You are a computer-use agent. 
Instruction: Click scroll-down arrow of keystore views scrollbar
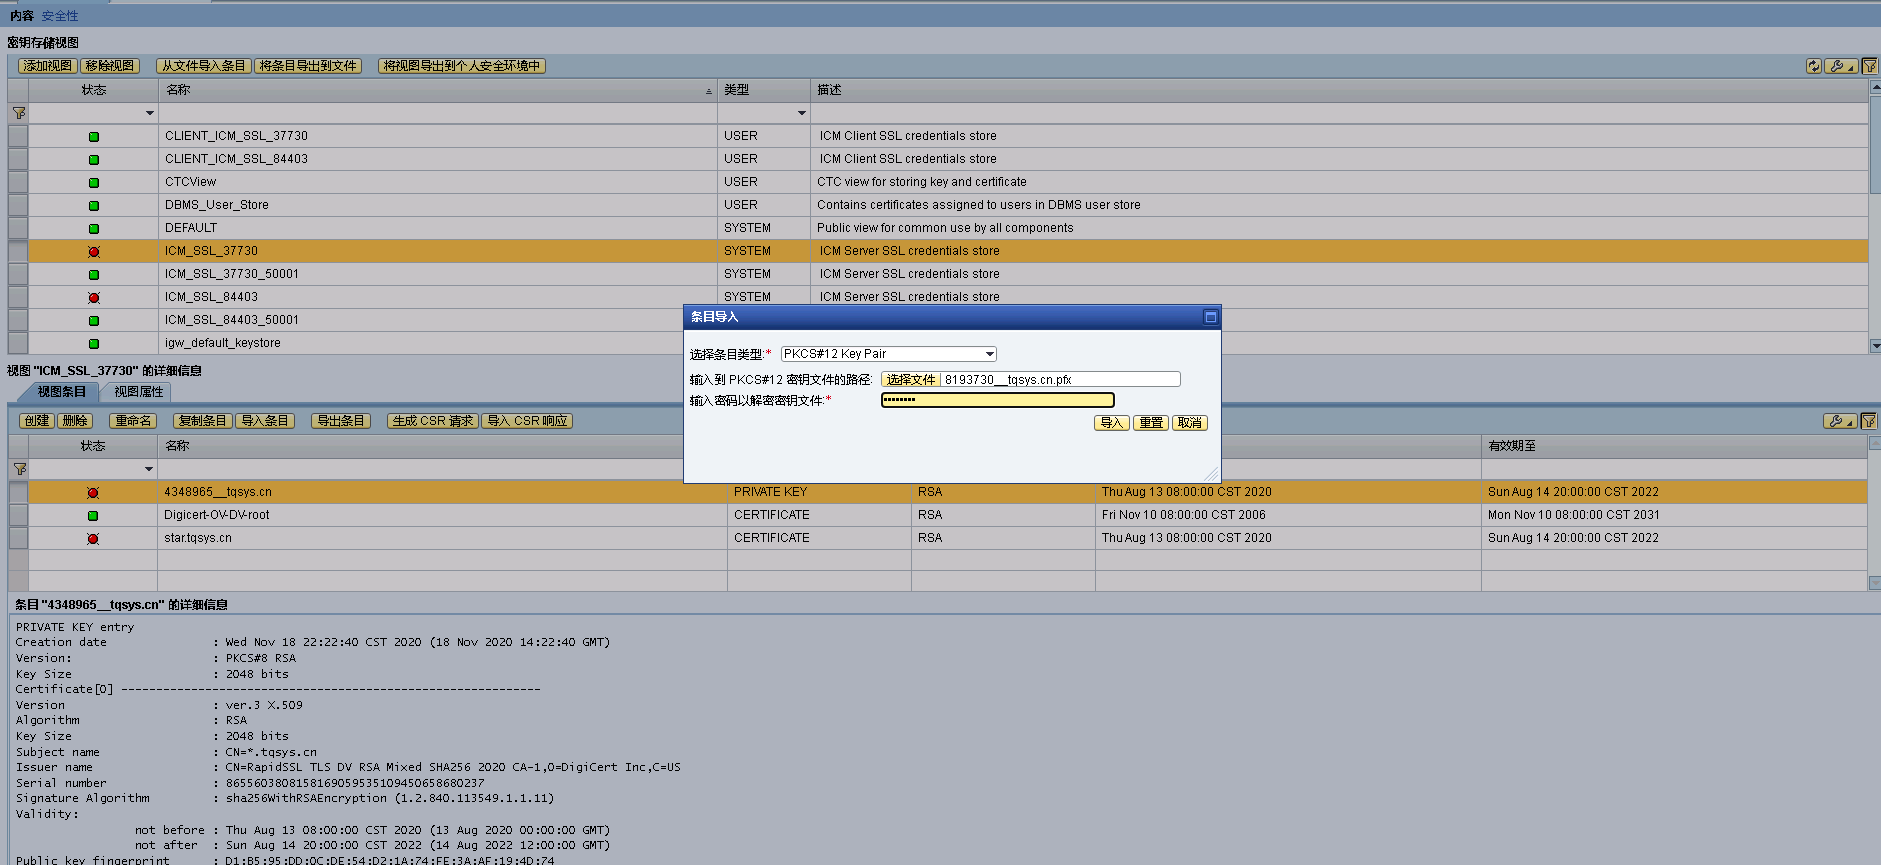(1875, 346)
